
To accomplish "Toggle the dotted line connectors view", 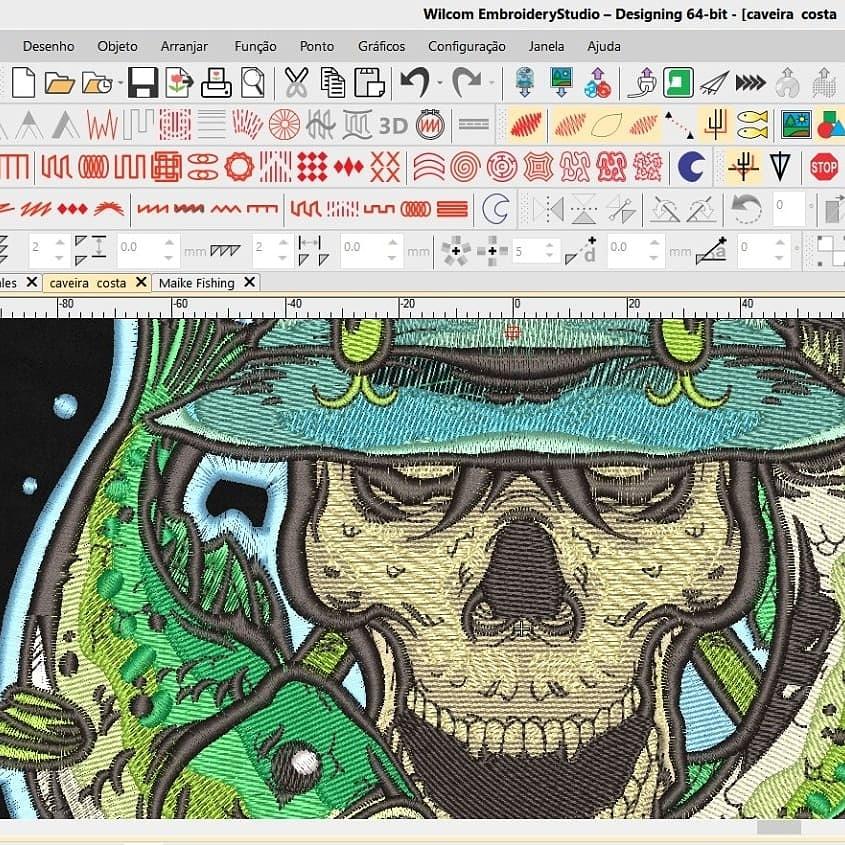I will (679, 125).
